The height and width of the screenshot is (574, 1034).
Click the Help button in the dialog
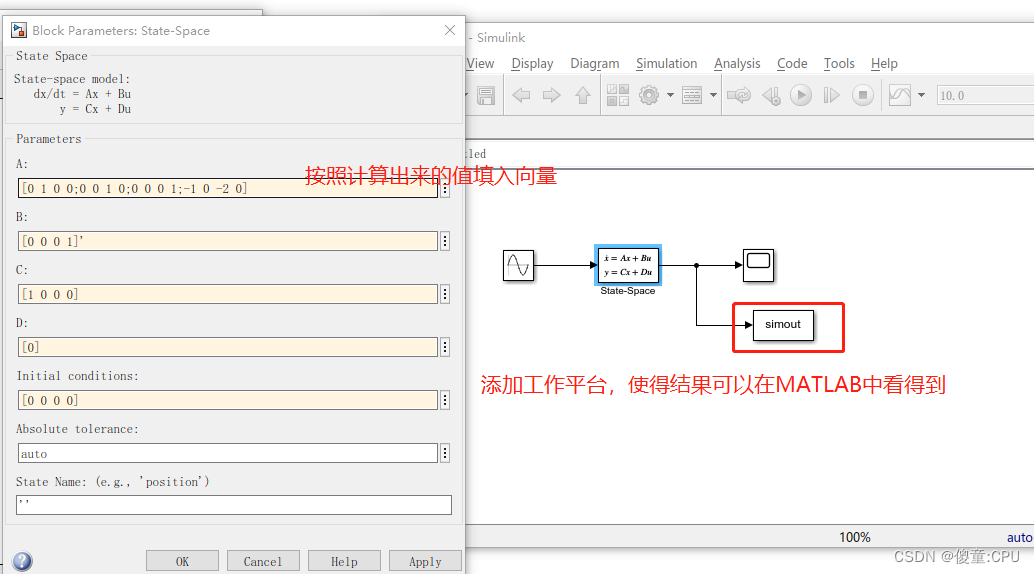(x=344, y=561)
